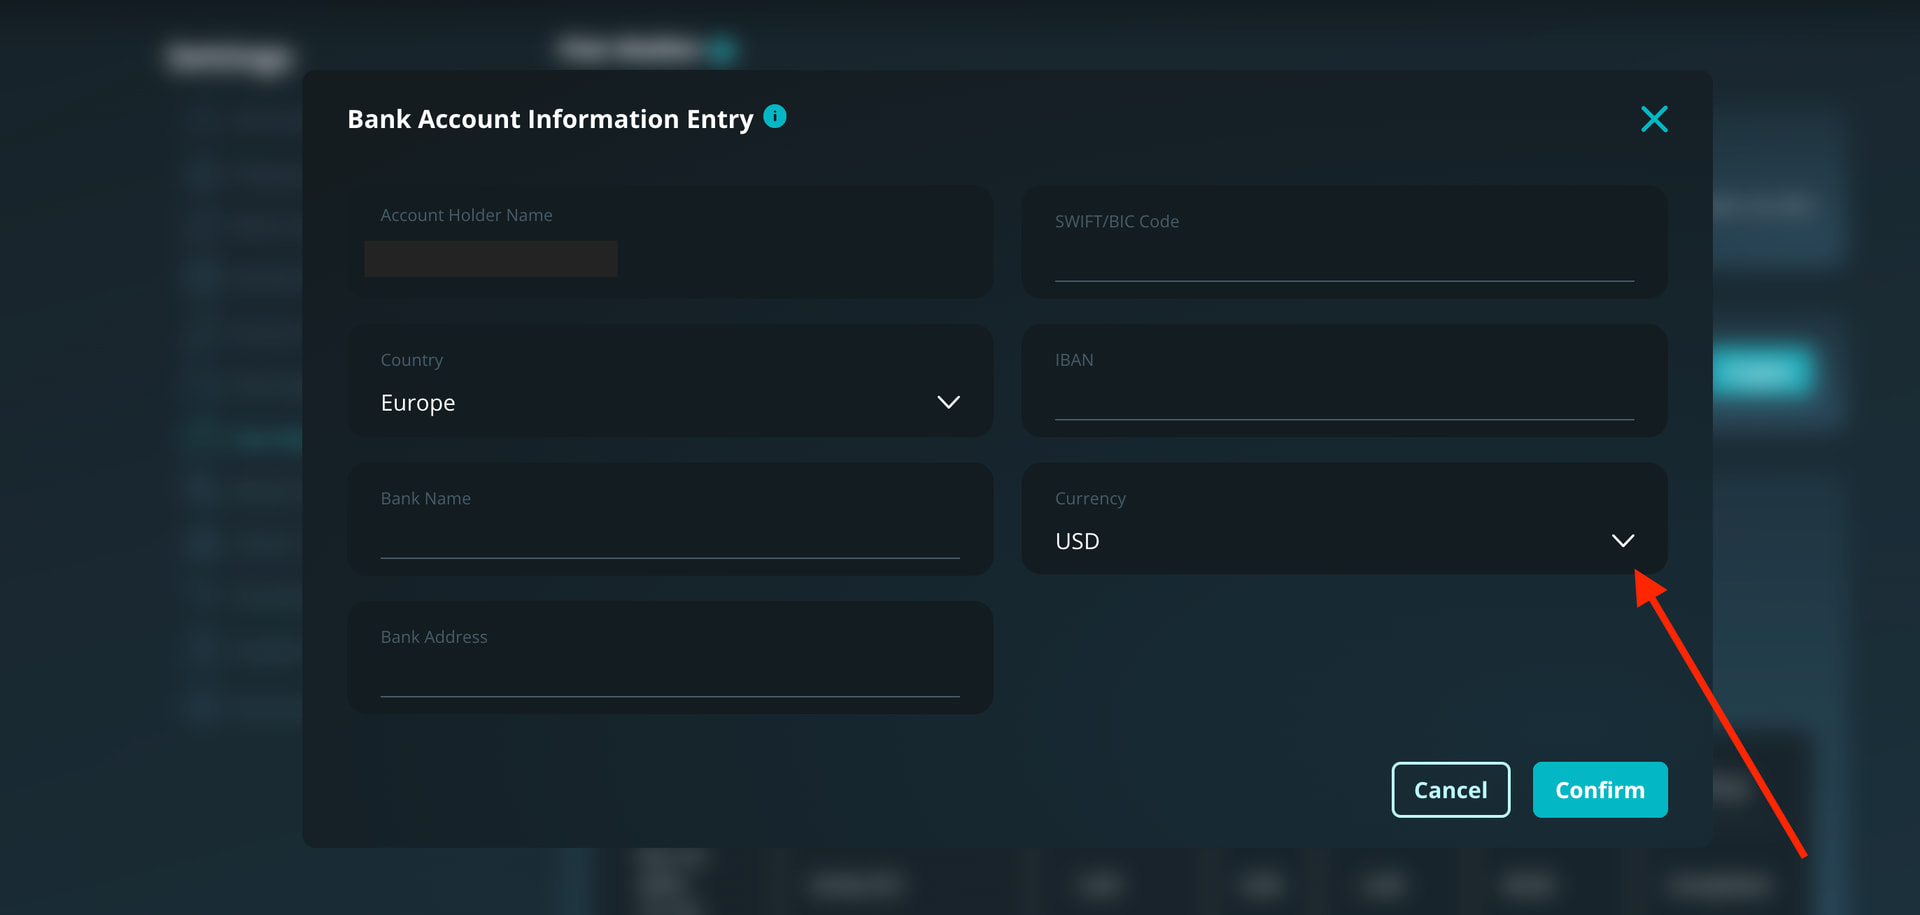Click the USD currency value
Viewport: 1920px width, 915px height.
point(1077,541)
